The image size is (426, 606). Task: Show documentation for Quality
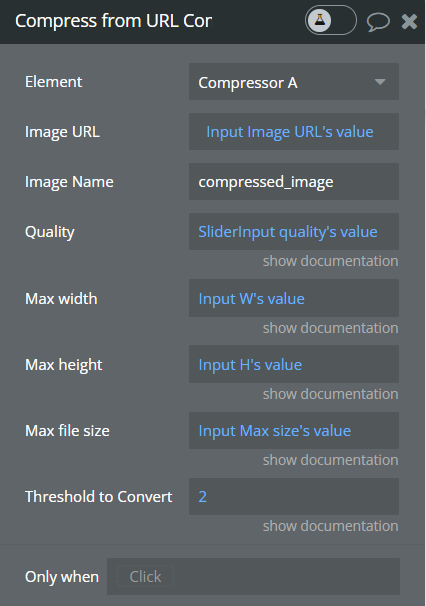pos(331,261)
